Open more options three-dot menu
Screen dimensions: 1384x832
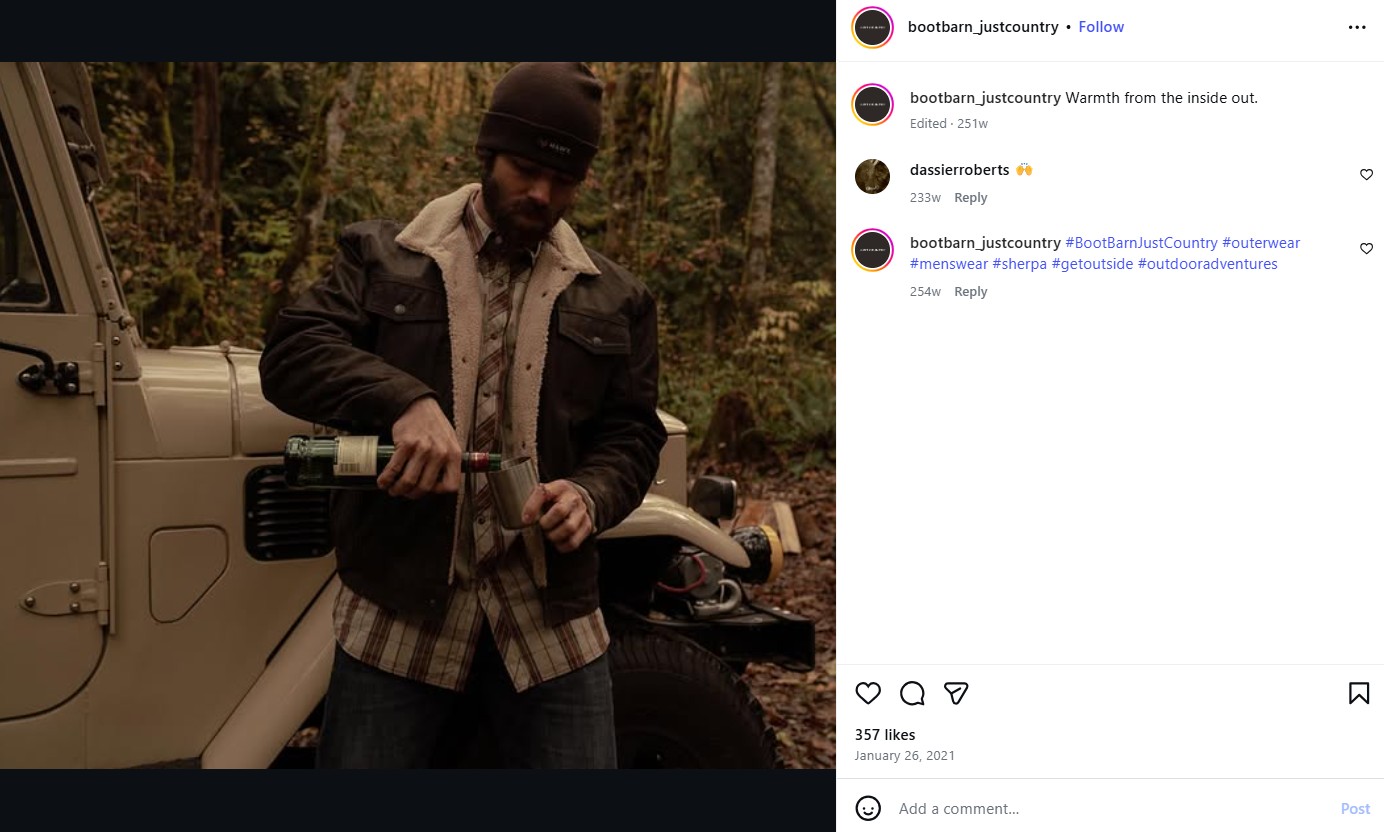(x=1356, y=27)
